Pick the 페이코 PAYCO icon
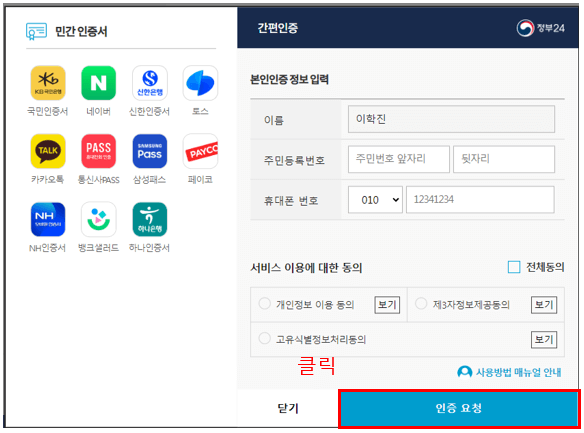This screenshot has height=433, width=584. [x=200, y=151]
